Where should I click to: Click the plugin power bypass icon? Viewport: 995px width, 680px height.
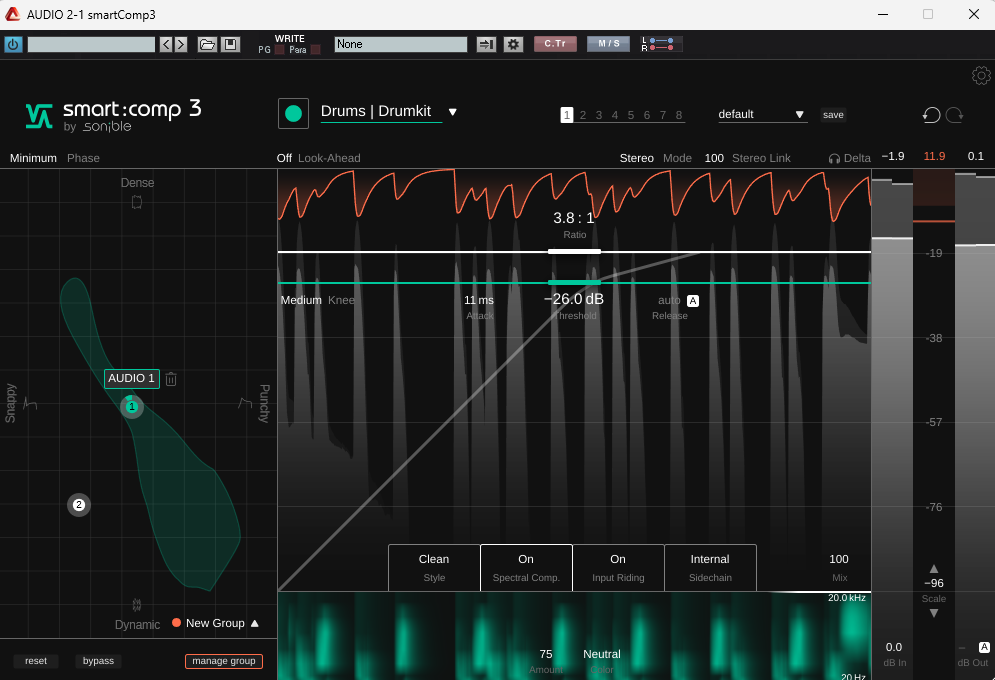[x=13, y=44]
